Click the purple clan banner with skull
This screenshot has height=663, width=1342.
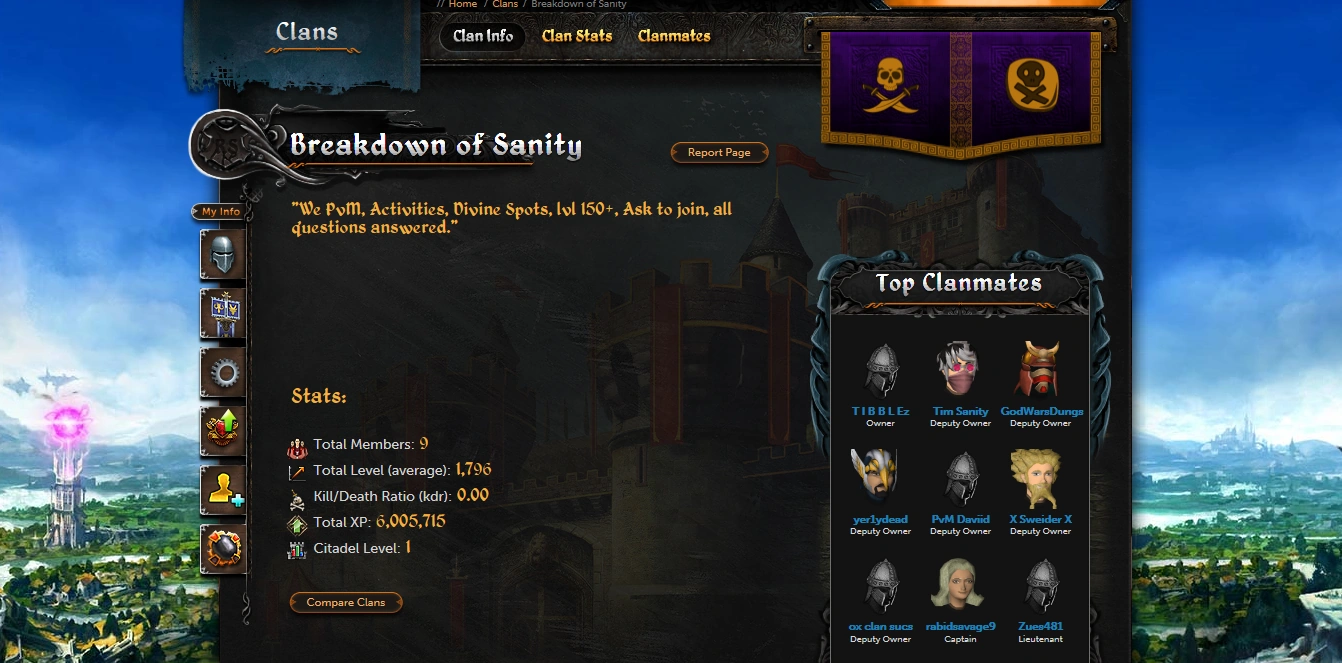click(x=885, y=83)
